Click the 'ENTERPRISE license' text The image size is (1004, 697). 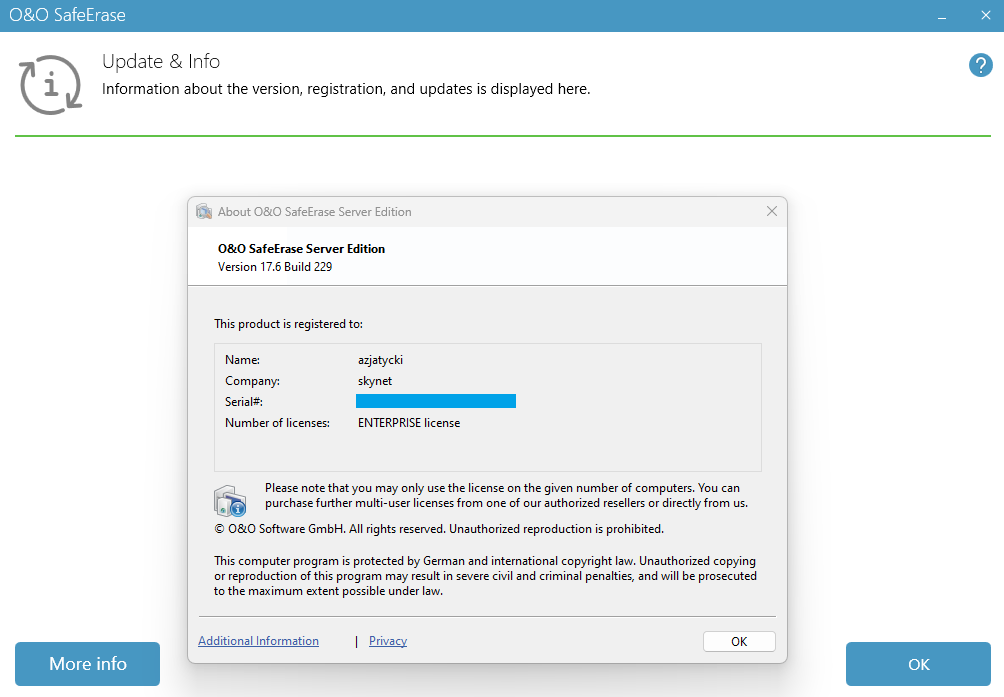[x=409, y=423]
